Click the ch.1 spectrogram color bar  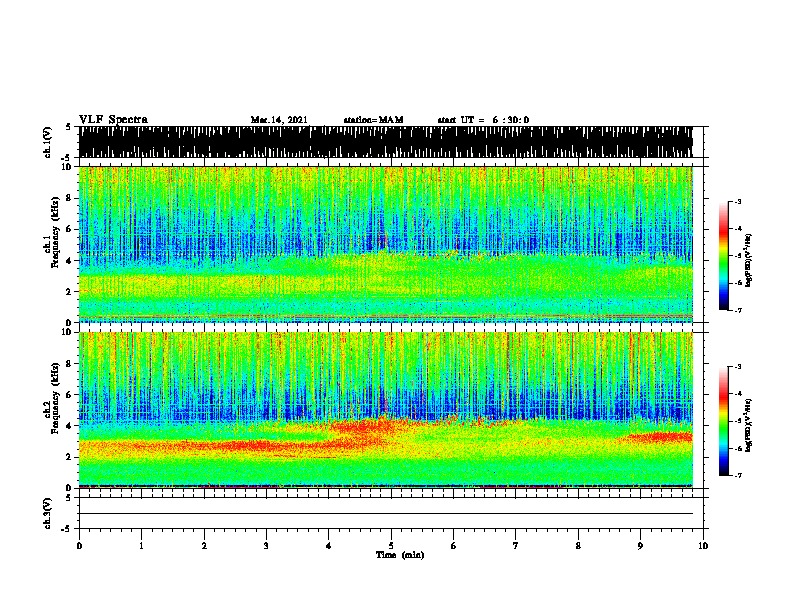click(724, 256)
